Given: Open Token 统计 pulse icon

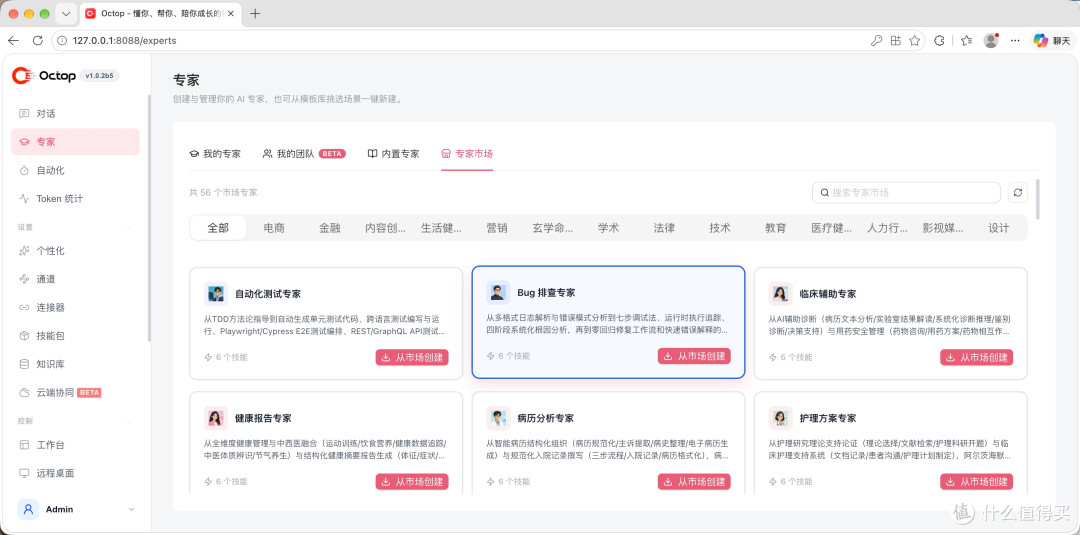Looking at the screenshot, I should tap(24, 198).
